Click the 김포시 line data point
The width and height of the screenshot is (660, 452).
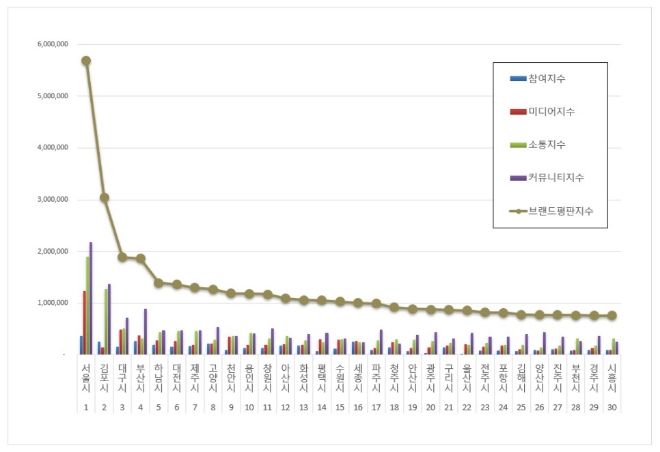[104, 198]
